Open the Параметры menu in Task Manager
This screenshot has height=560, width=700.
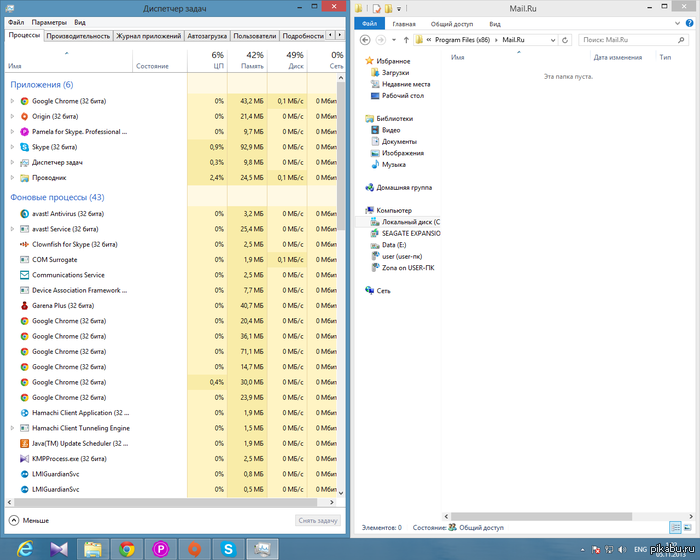pos(49,21)
